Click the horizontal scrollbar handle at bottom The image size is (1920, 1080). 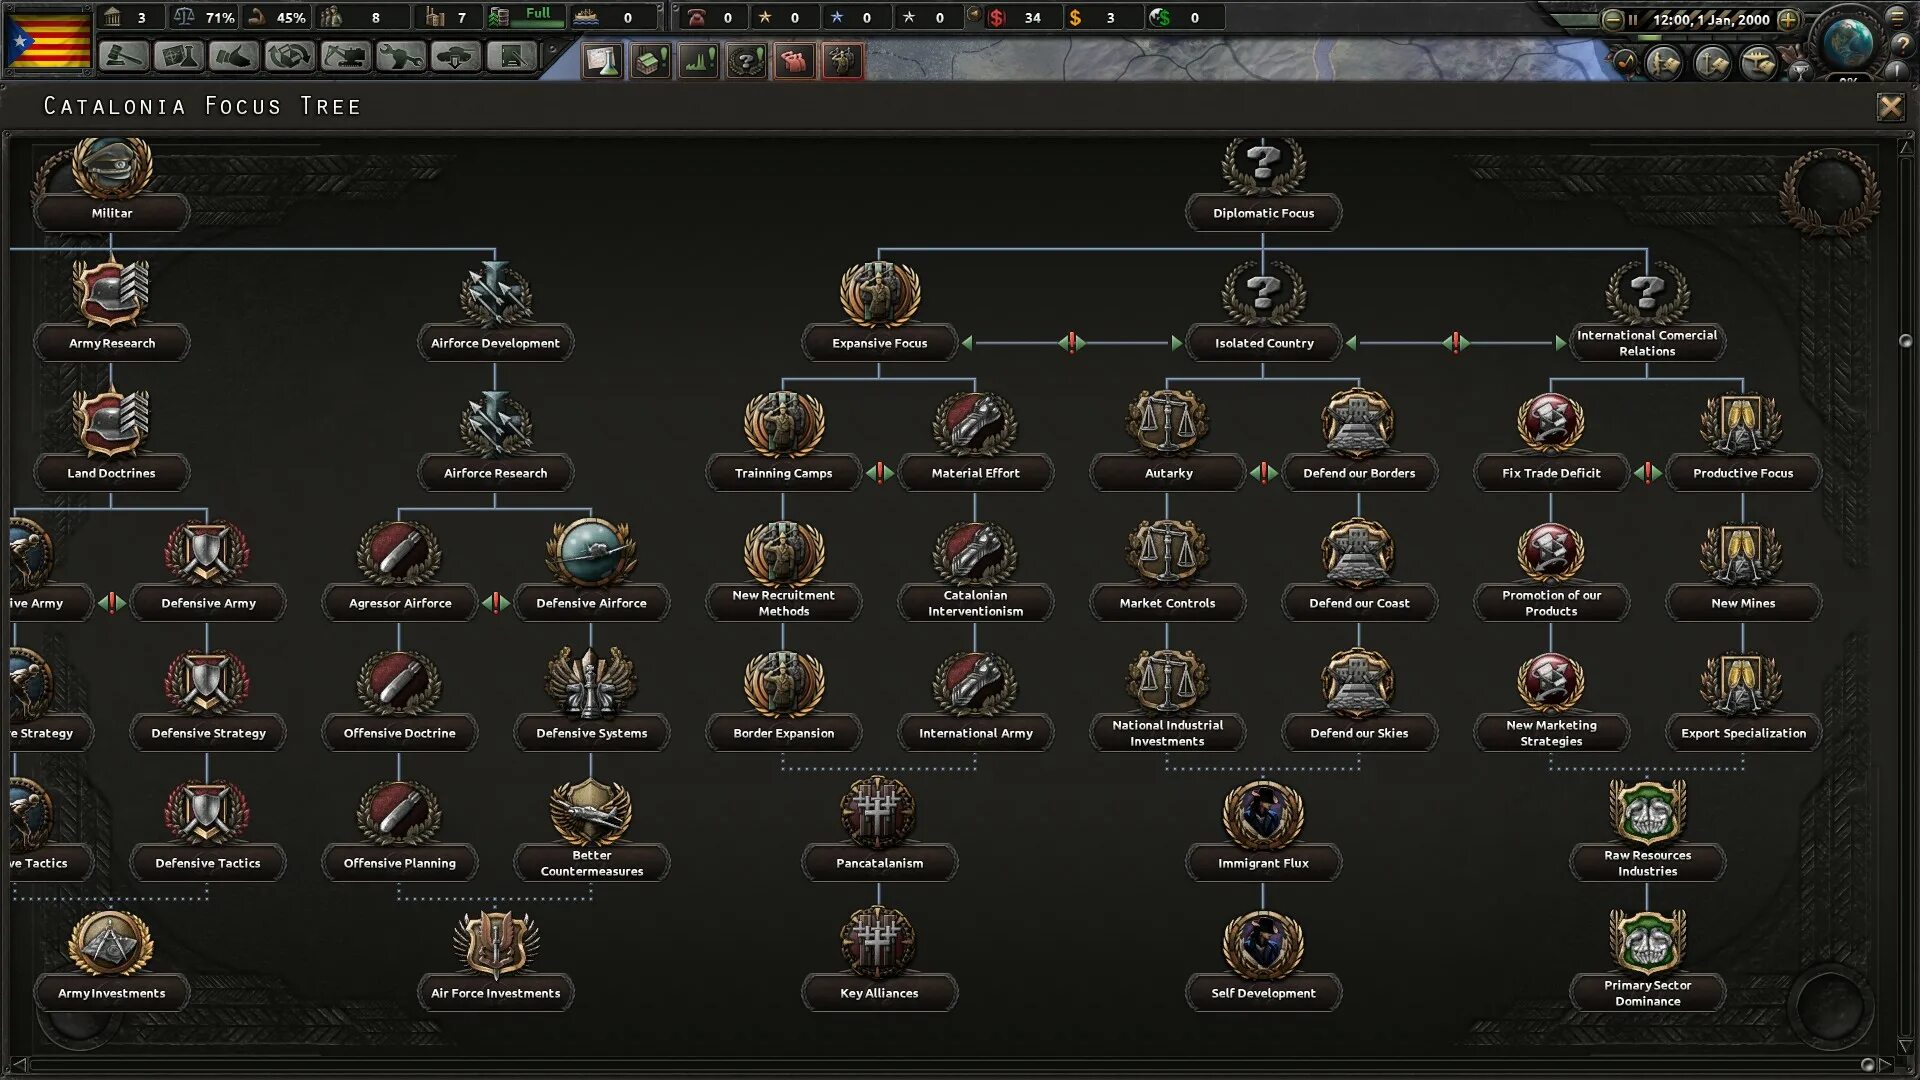(x=1867, y=1064)
